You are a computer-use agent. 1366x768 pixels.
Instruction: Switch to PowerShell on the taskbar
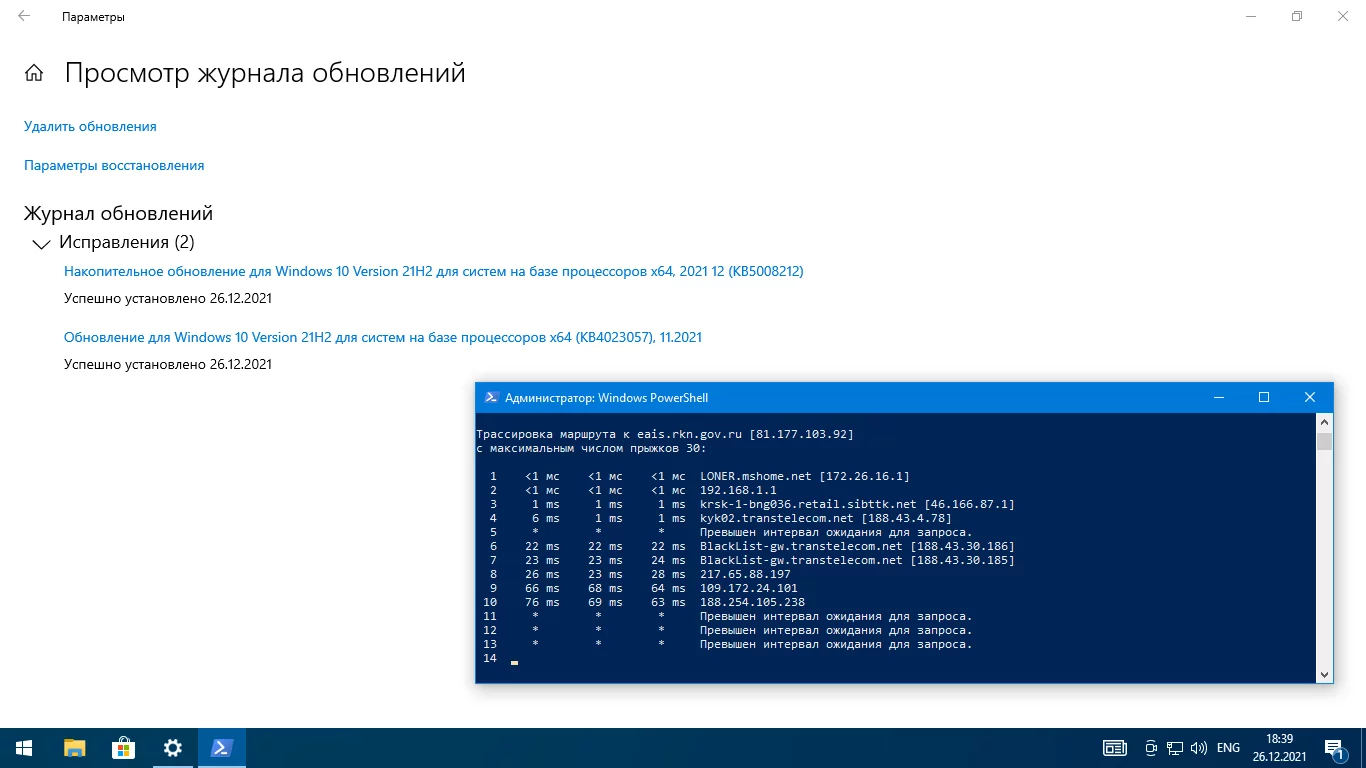click(222, 748)
